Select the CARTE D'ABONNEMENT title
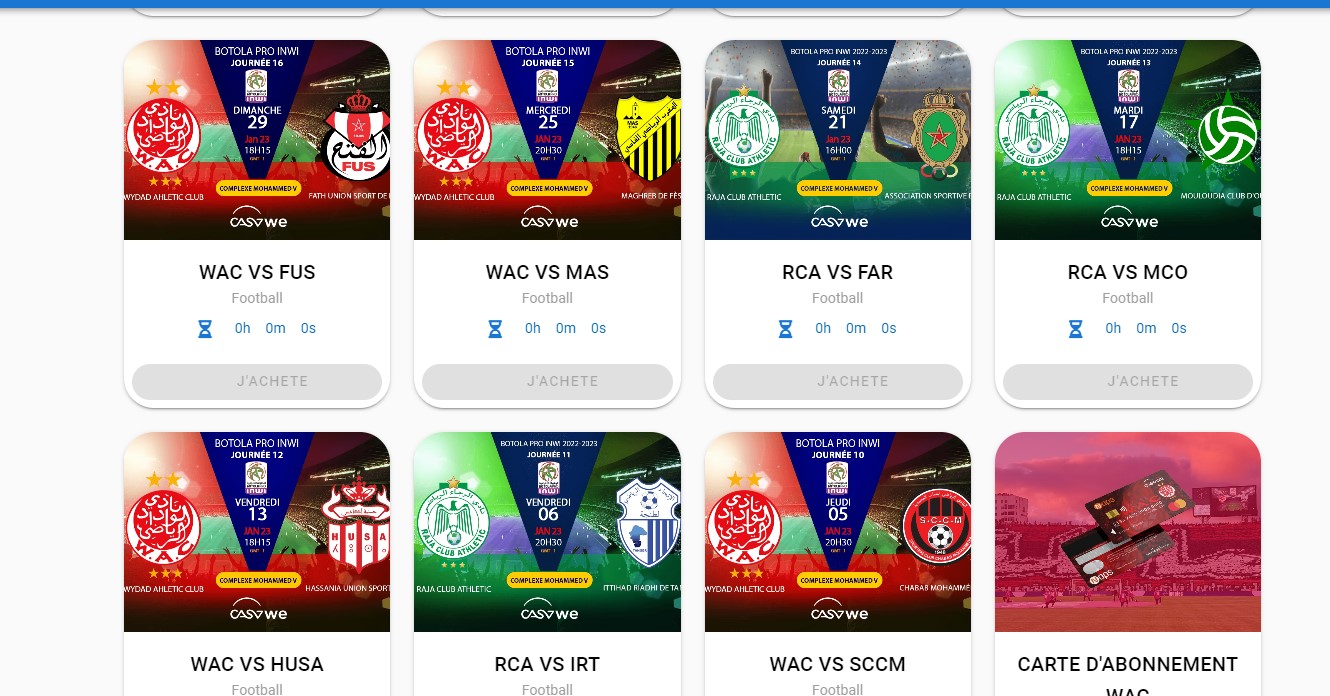Screen dimensions: 1330x696 (1128, 664)
